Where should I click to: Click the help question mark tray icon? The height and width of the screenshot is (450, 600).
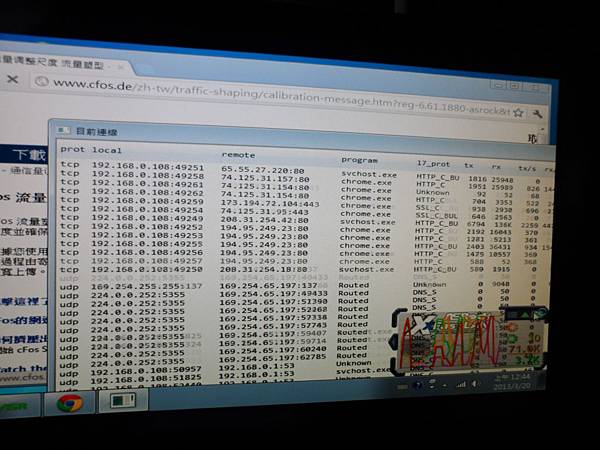pyautogui.click(x=419, y=386)
